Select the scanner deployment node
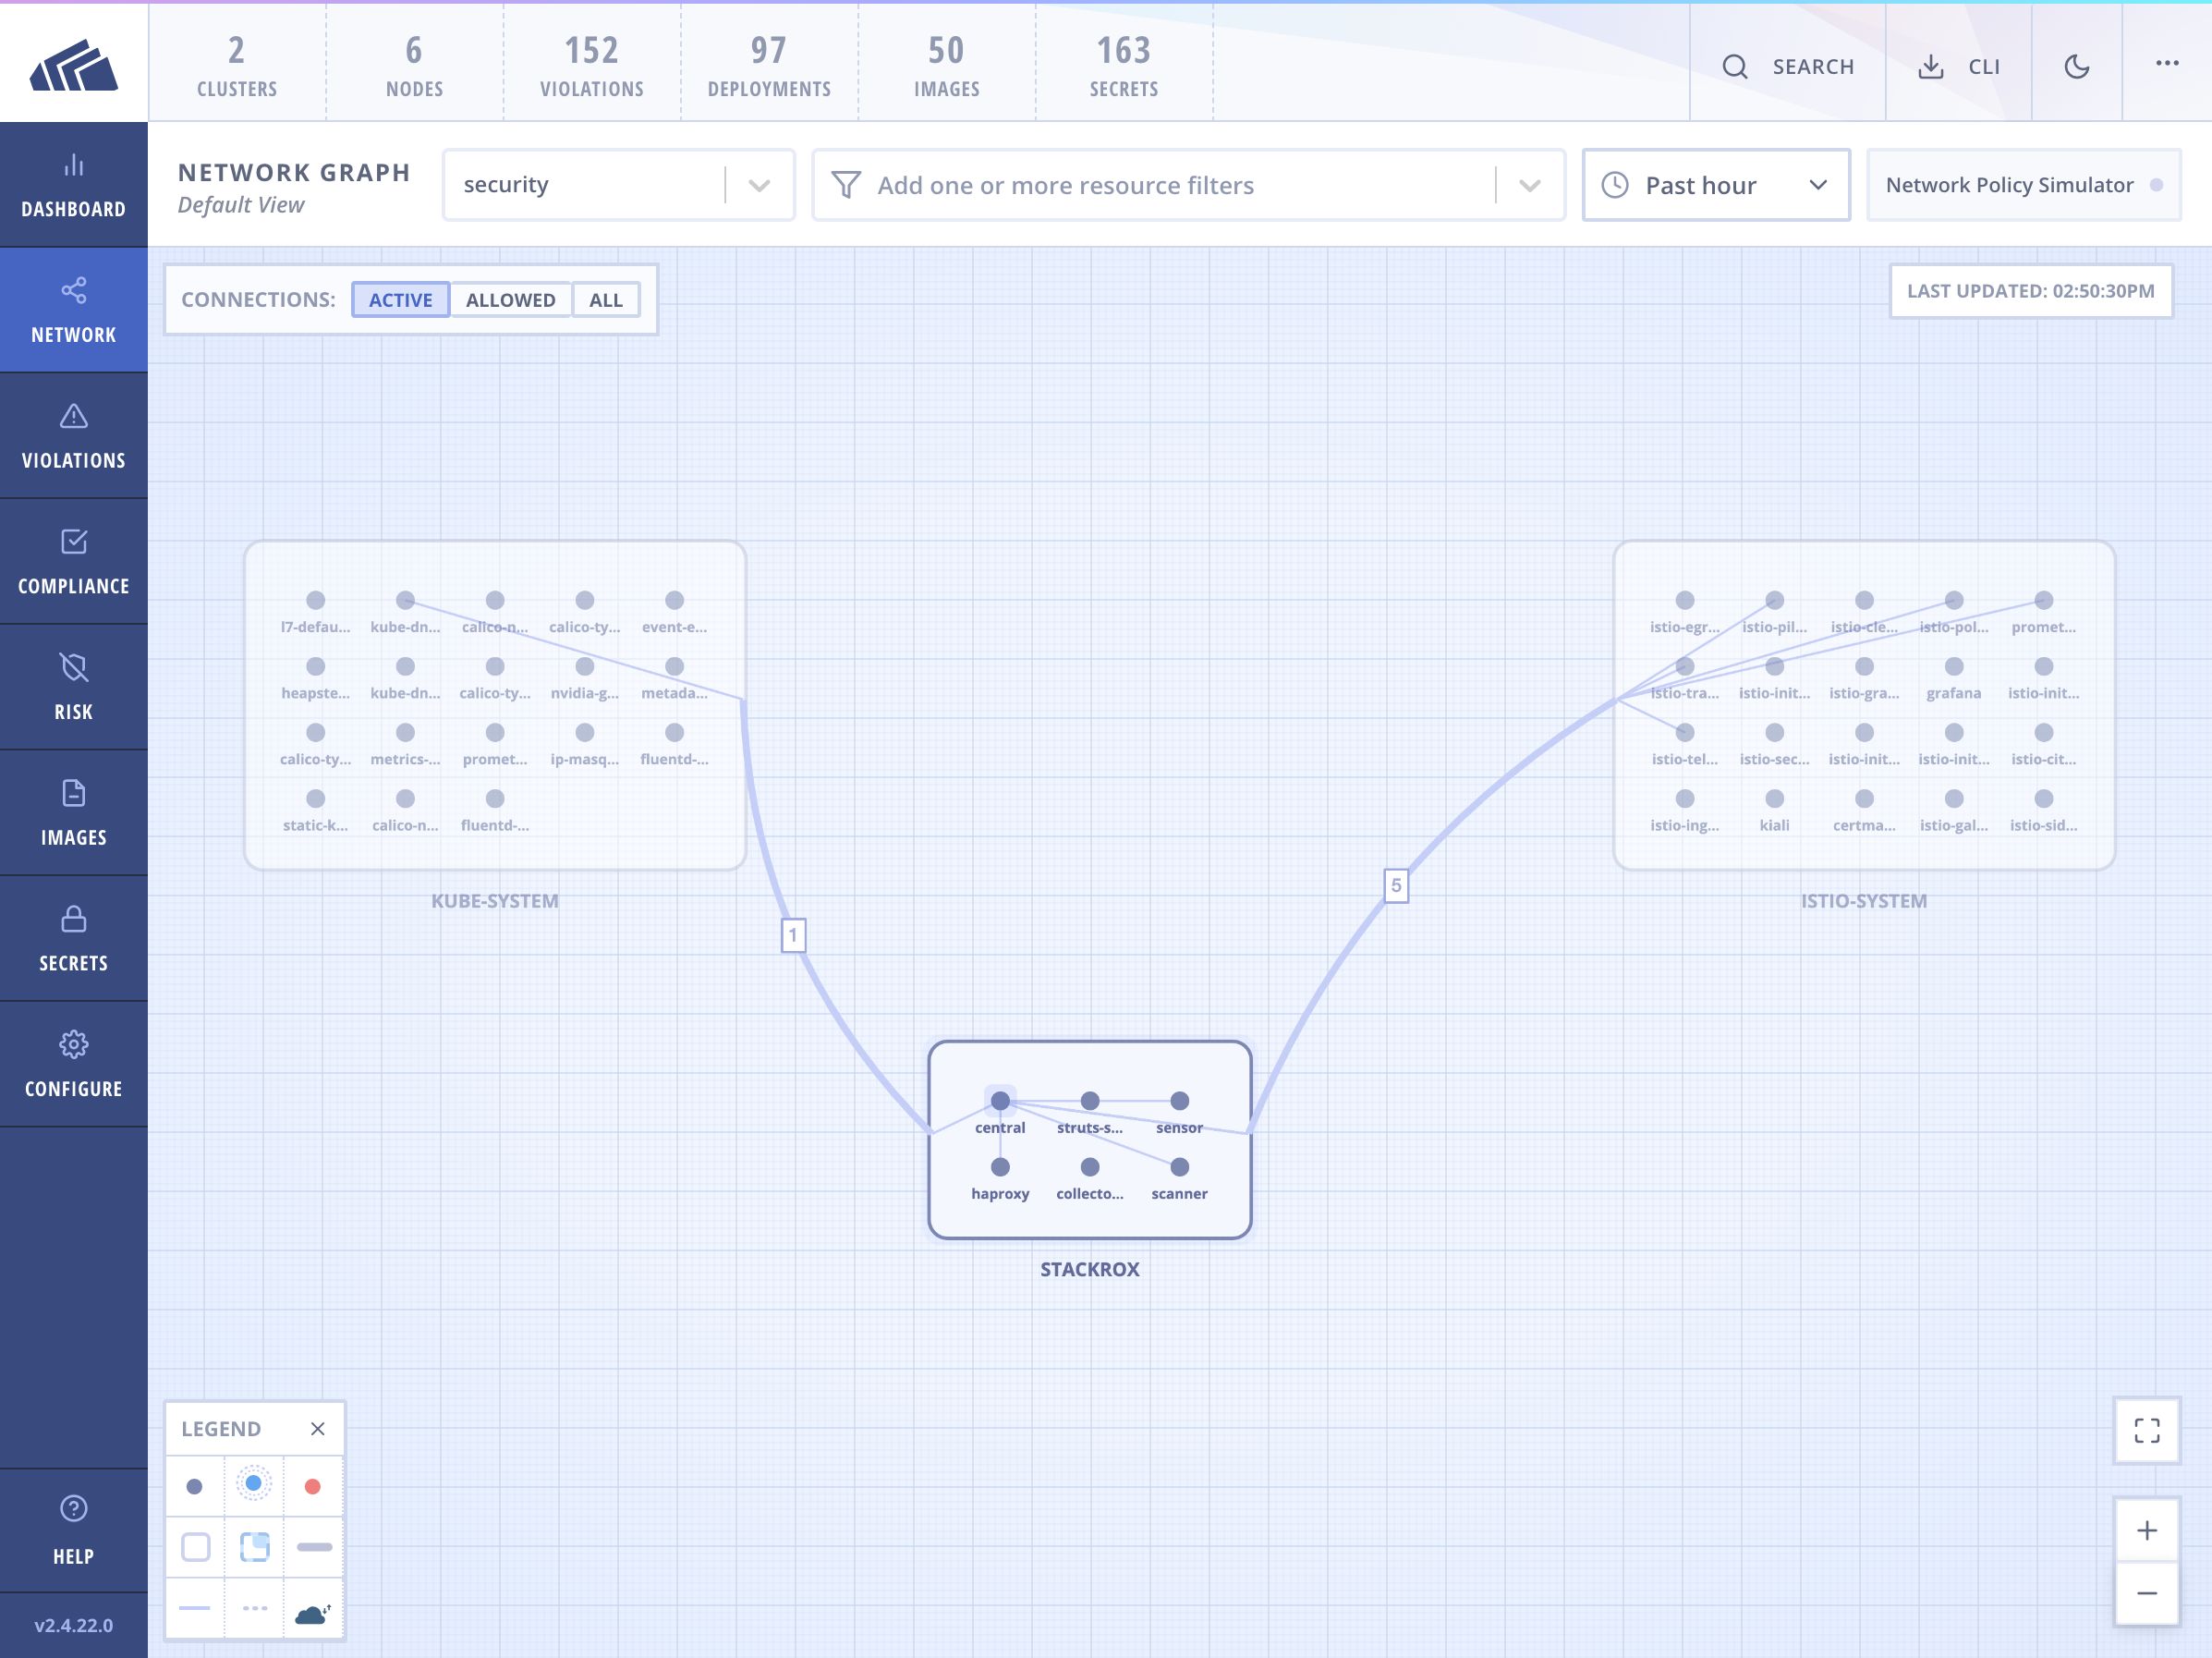Image resolution: width=2212 pixels, height=1658 pixels. pos(1180,1167)
